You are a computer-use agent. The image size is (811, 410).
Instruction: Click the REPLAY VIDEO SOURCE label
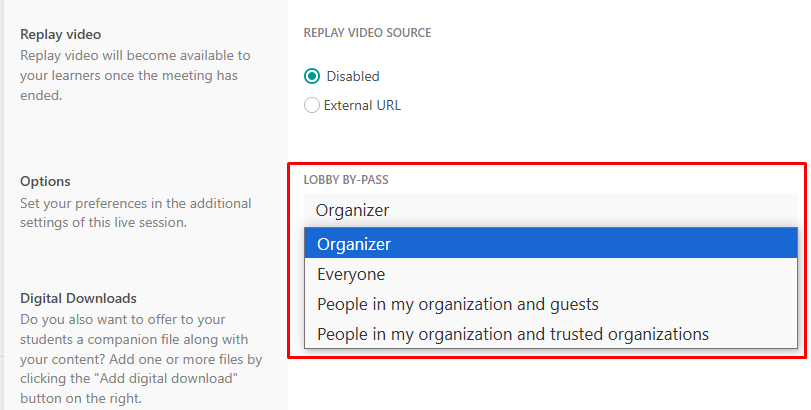[x=367, y=33]
